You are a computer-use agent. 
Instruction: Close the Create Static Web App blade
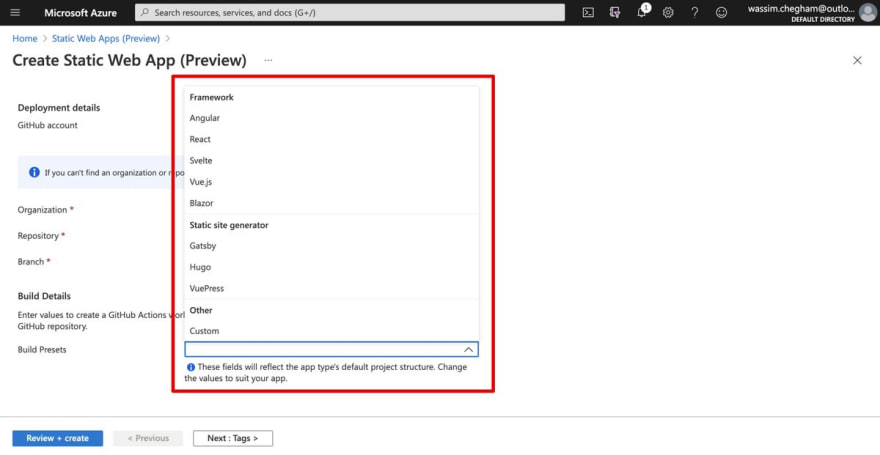tap(857, 61)
